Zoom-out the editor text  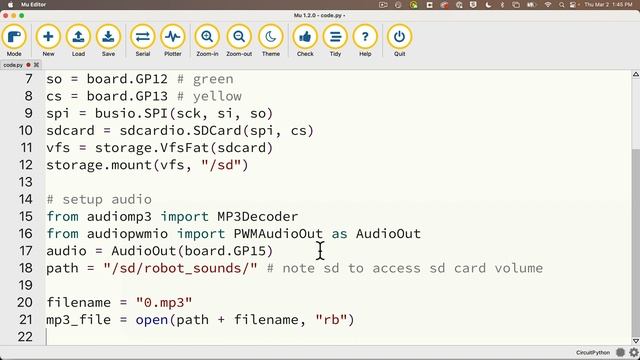[x=239, y=40]
